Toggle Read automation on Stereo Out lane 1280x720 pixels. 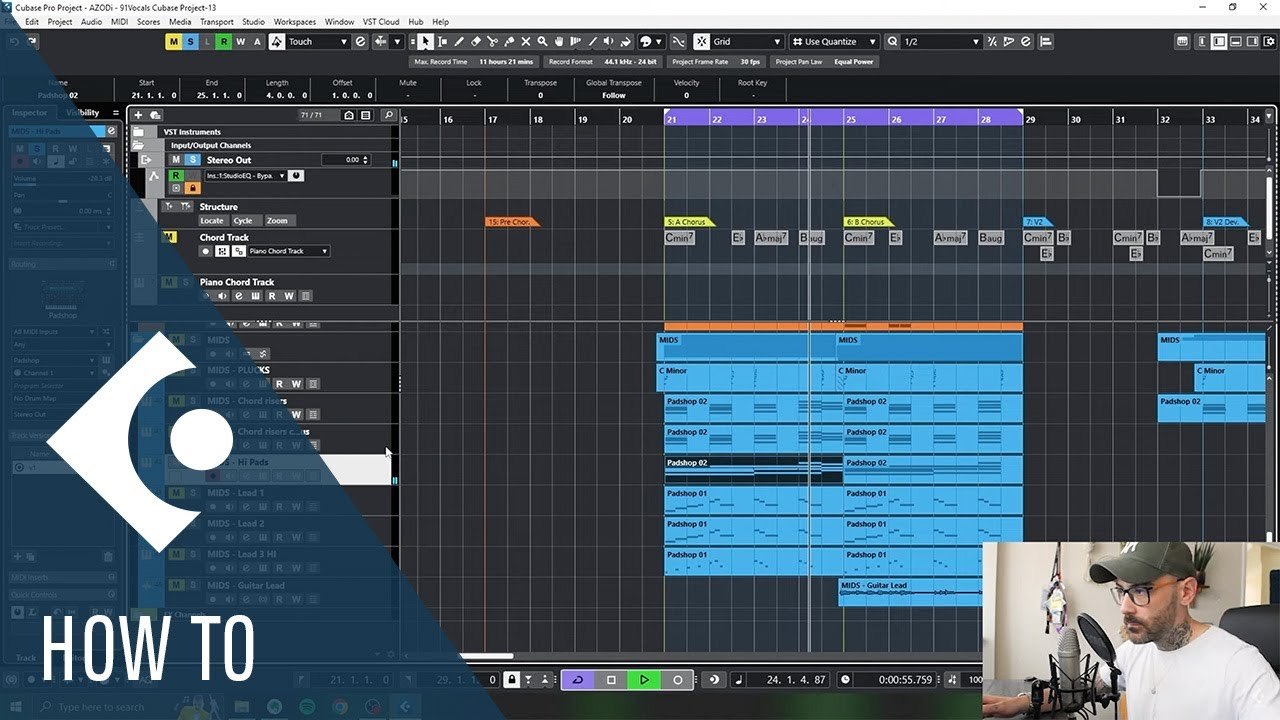tap(176, 175)
